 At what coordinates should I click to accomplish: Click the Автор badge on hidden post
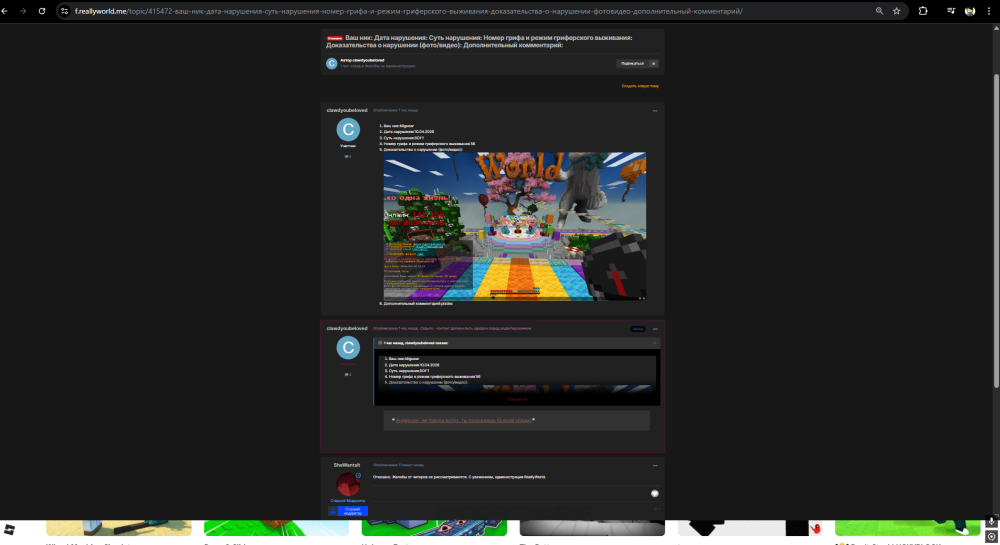pos(637,329)
